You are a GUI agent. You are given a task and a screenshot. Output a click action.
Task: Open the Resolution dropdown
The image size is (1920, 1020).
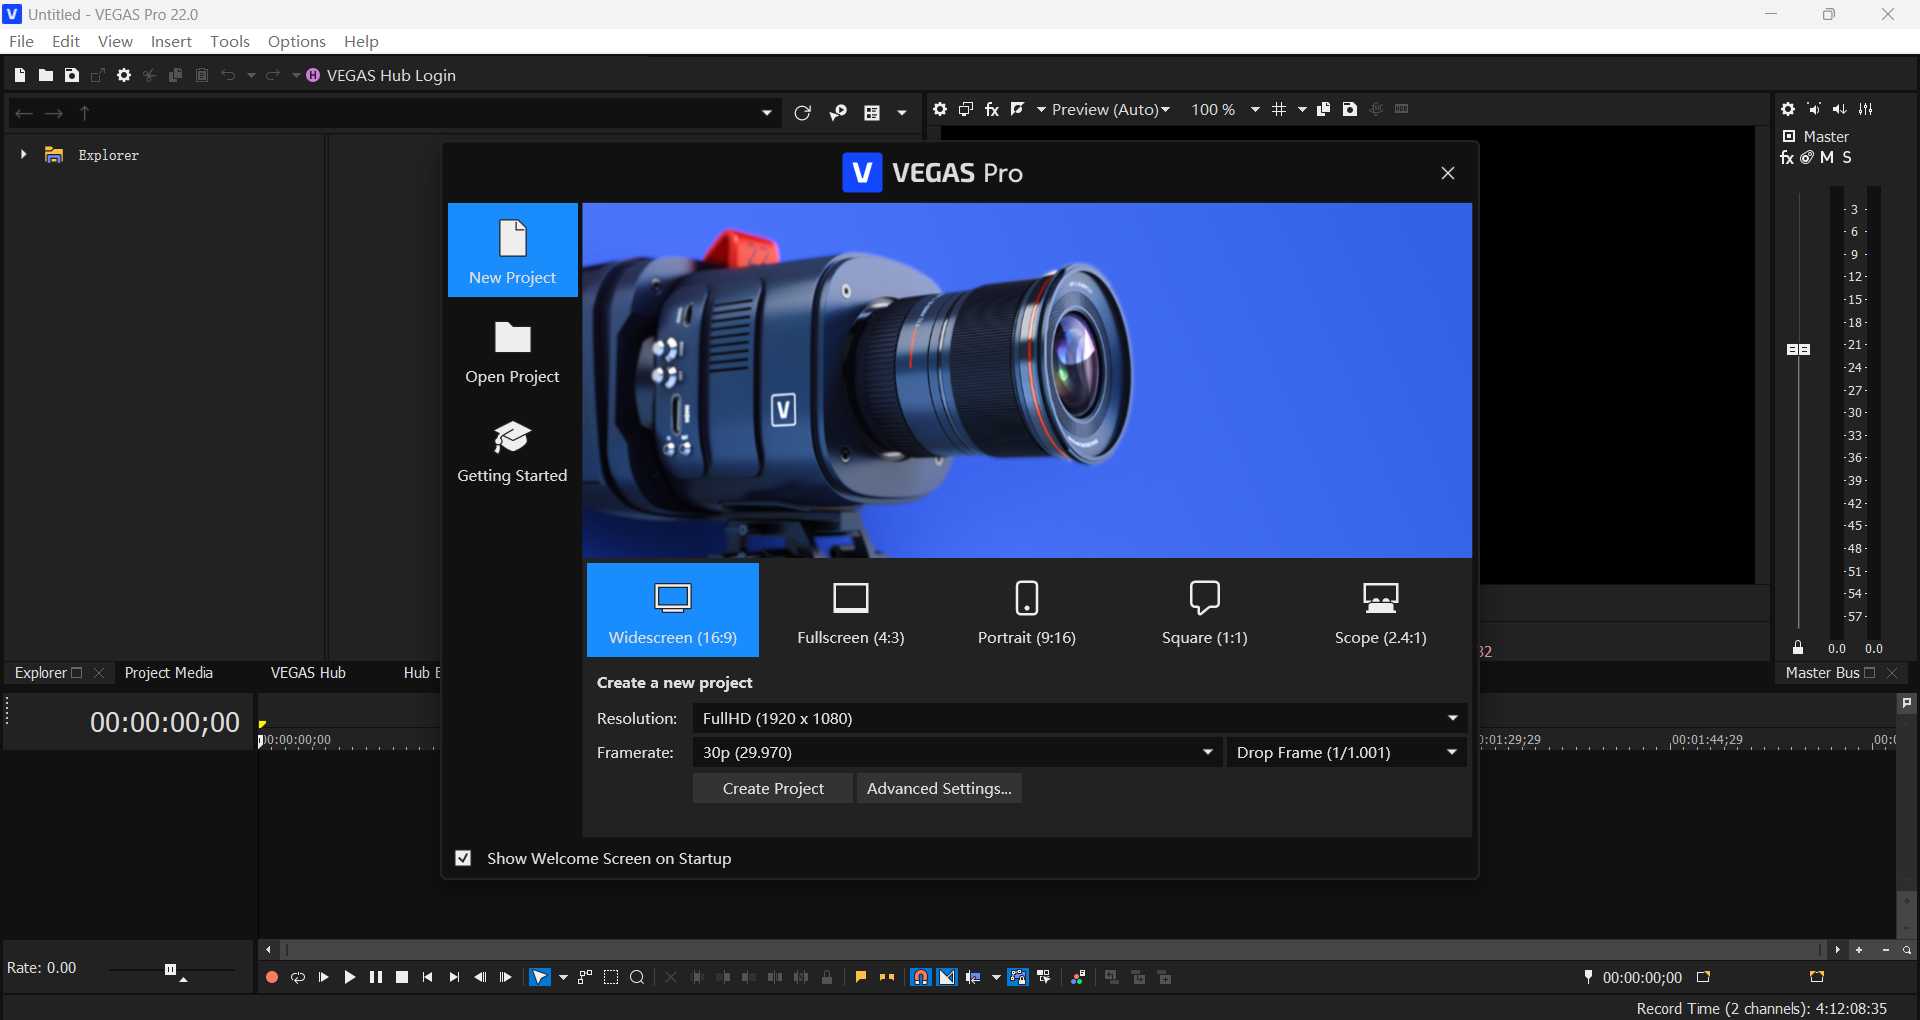(x=1080, y=718)
